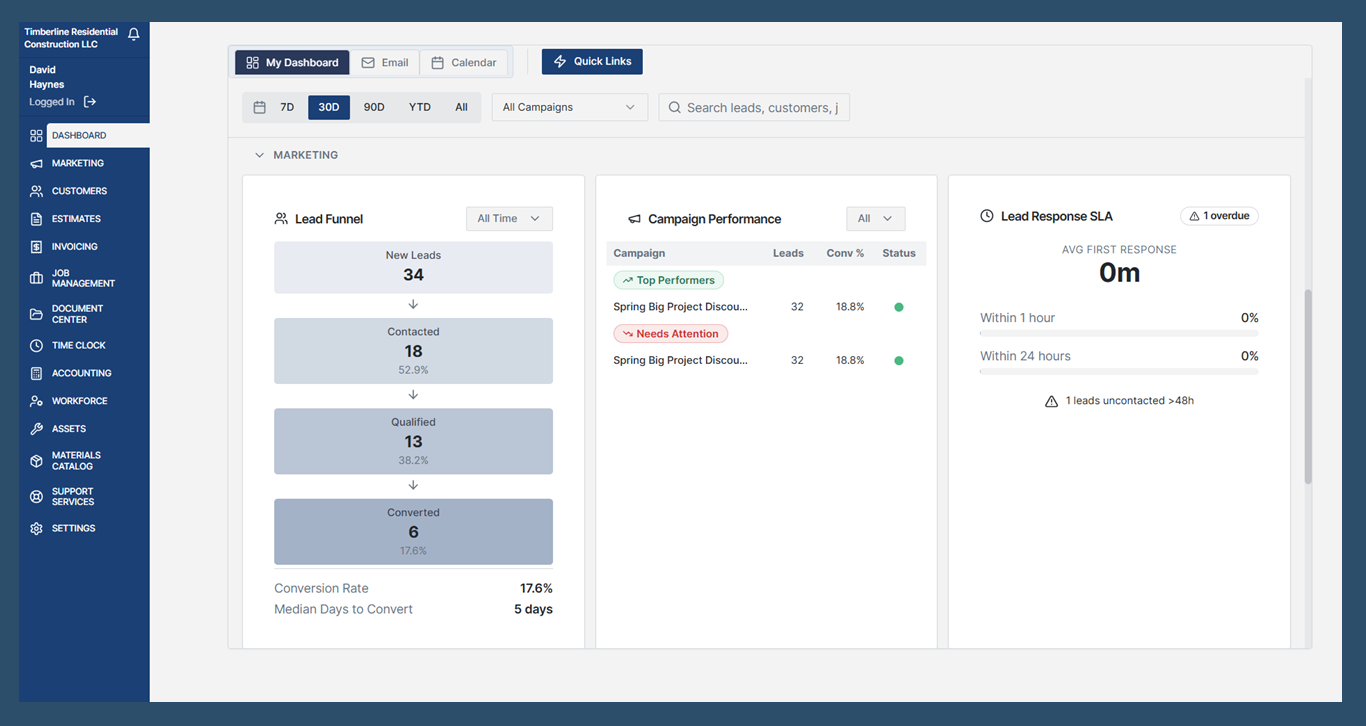
Task: Click the search leads input field
Action: coord(754,107)
